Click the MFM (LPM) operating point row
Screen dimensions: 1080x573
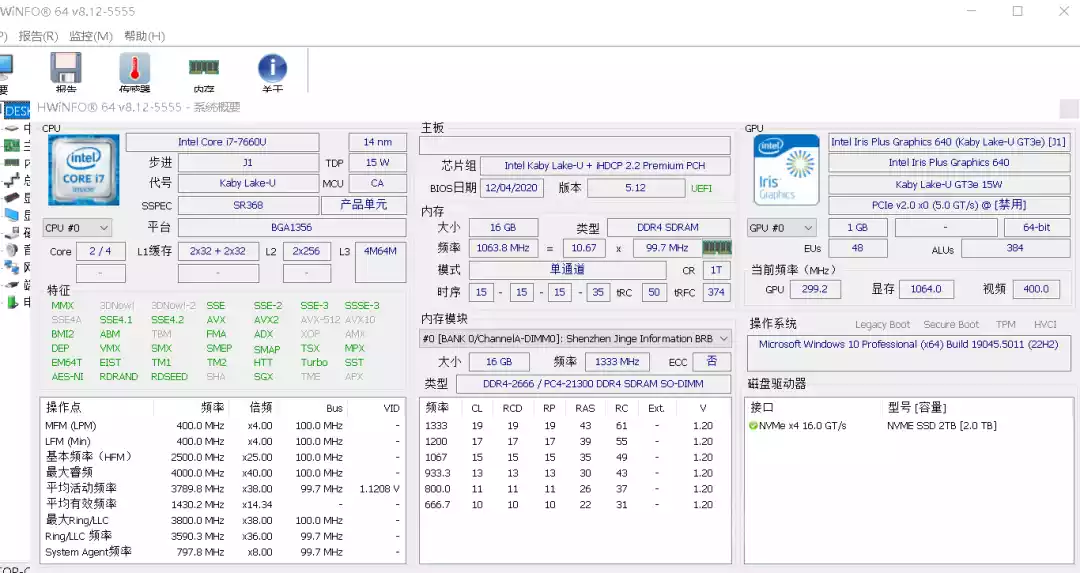(222, 426)
